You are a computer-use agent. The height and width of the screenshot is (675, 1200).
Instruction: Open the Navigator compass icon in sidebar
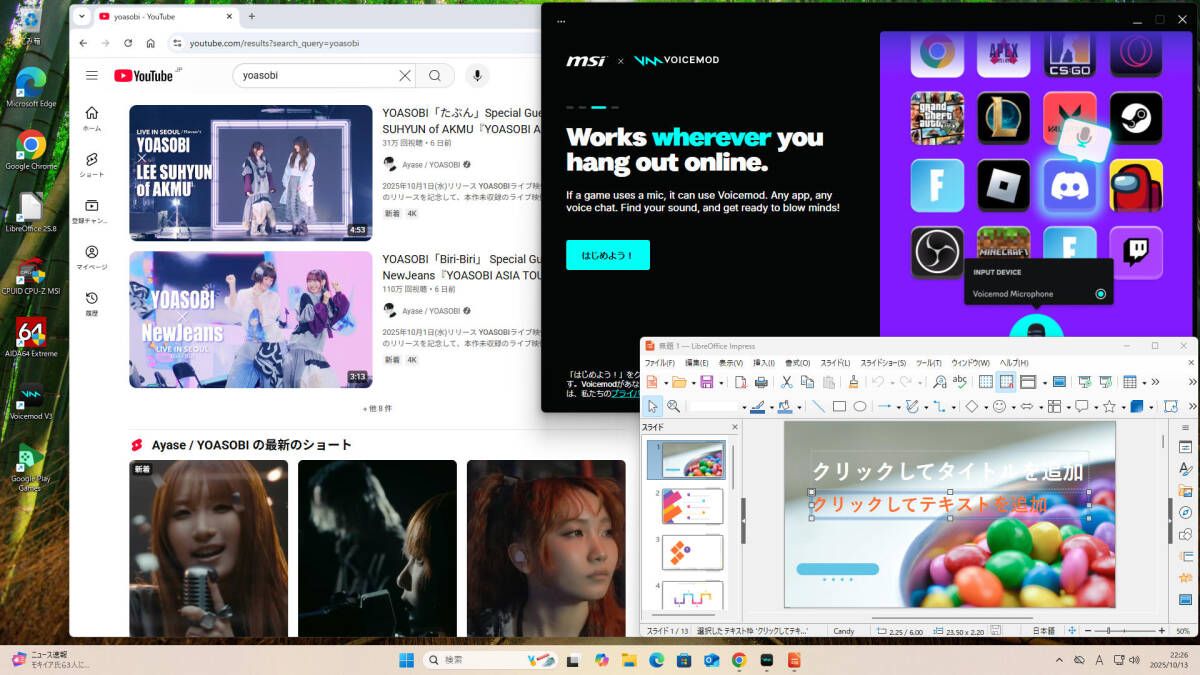[1186, 513]
